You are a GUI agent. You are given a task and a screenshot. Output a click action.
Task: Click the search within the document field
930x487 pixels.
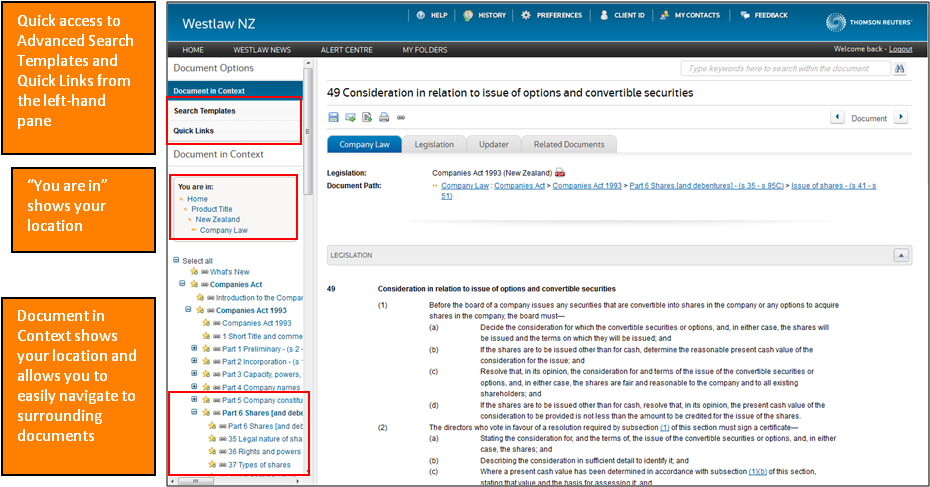785,69
